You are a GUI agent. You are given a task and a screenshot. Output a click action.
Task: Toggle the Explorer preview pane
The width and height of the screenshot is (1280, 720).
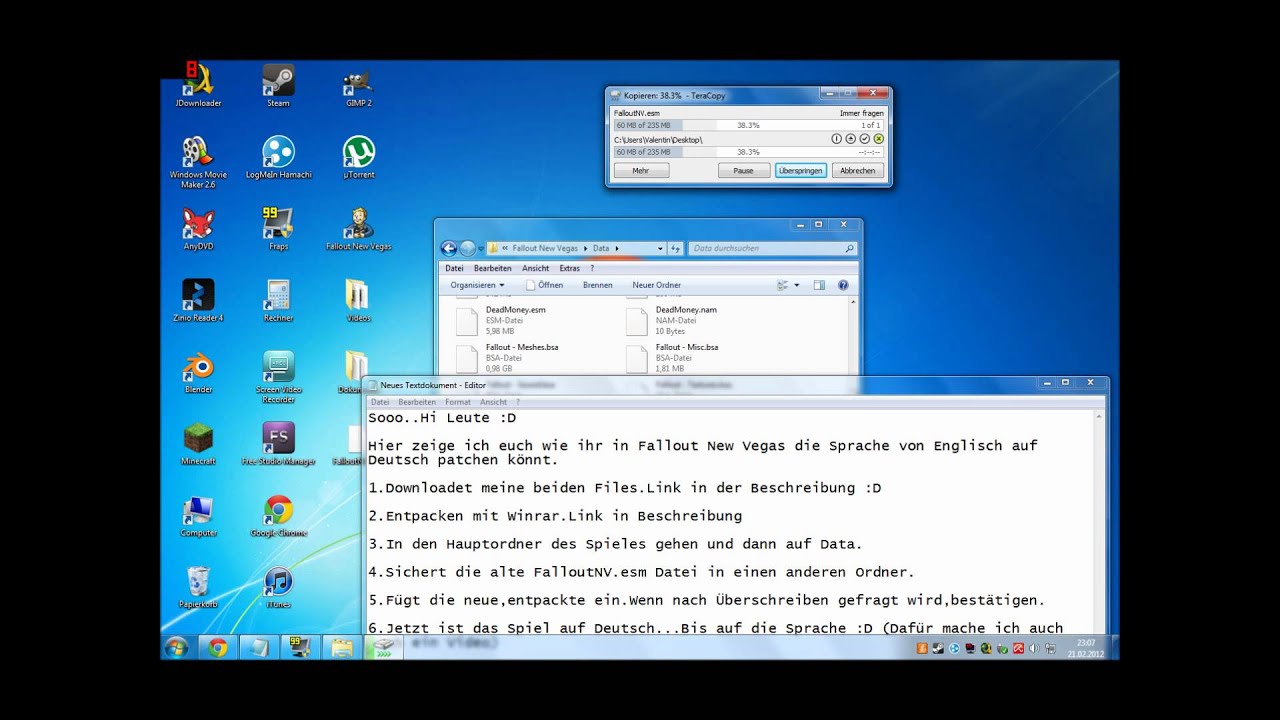pyautogui.click(x=819, y=285)
